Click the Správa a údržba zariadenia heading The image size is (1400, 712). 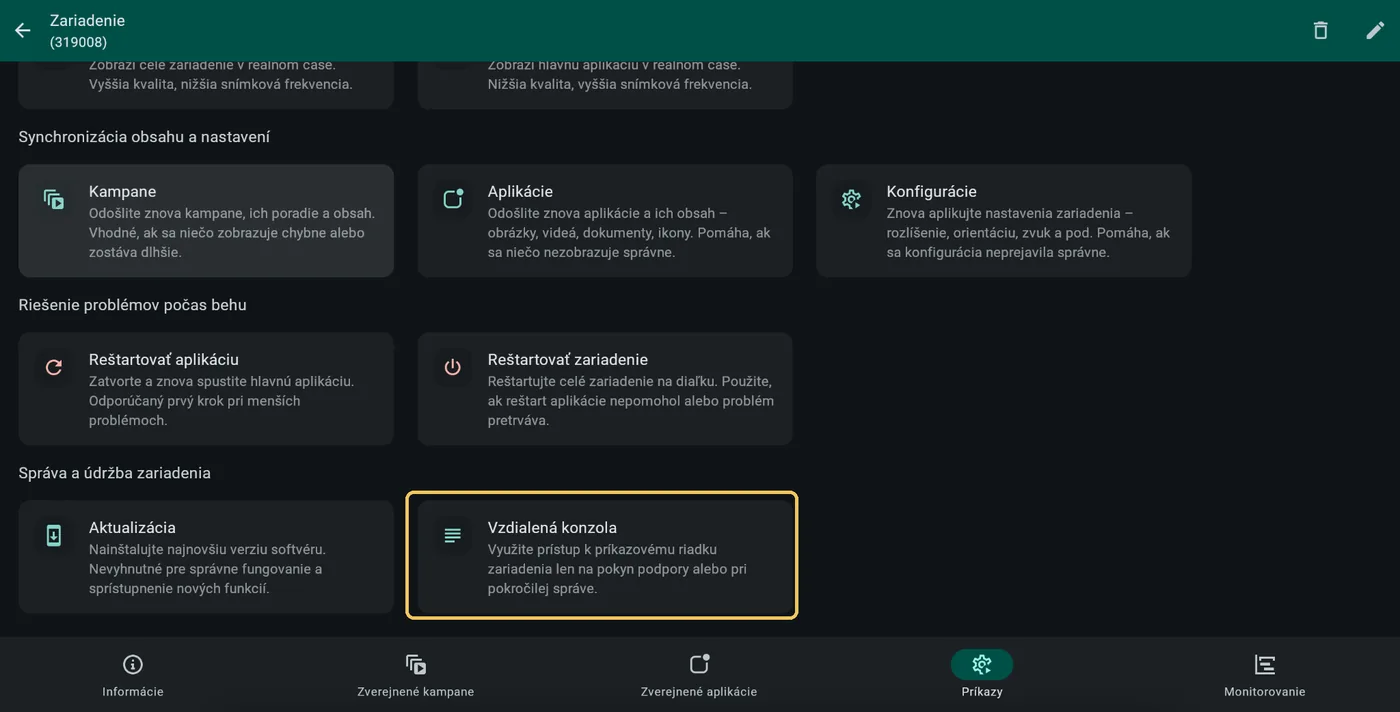point(114,472)
